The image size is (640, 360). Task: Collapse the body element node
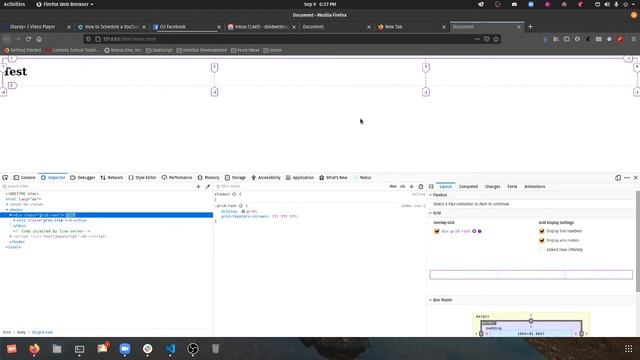pos(7,210)
